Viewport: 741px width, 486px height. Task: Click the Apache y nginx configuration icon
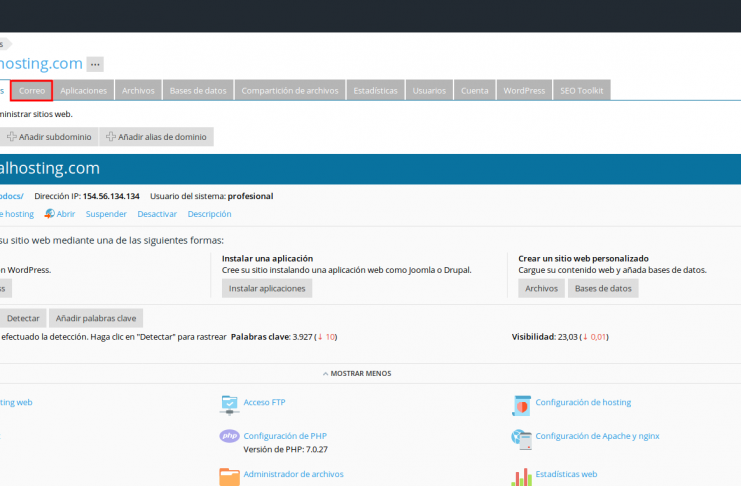(x=521, y=436)
